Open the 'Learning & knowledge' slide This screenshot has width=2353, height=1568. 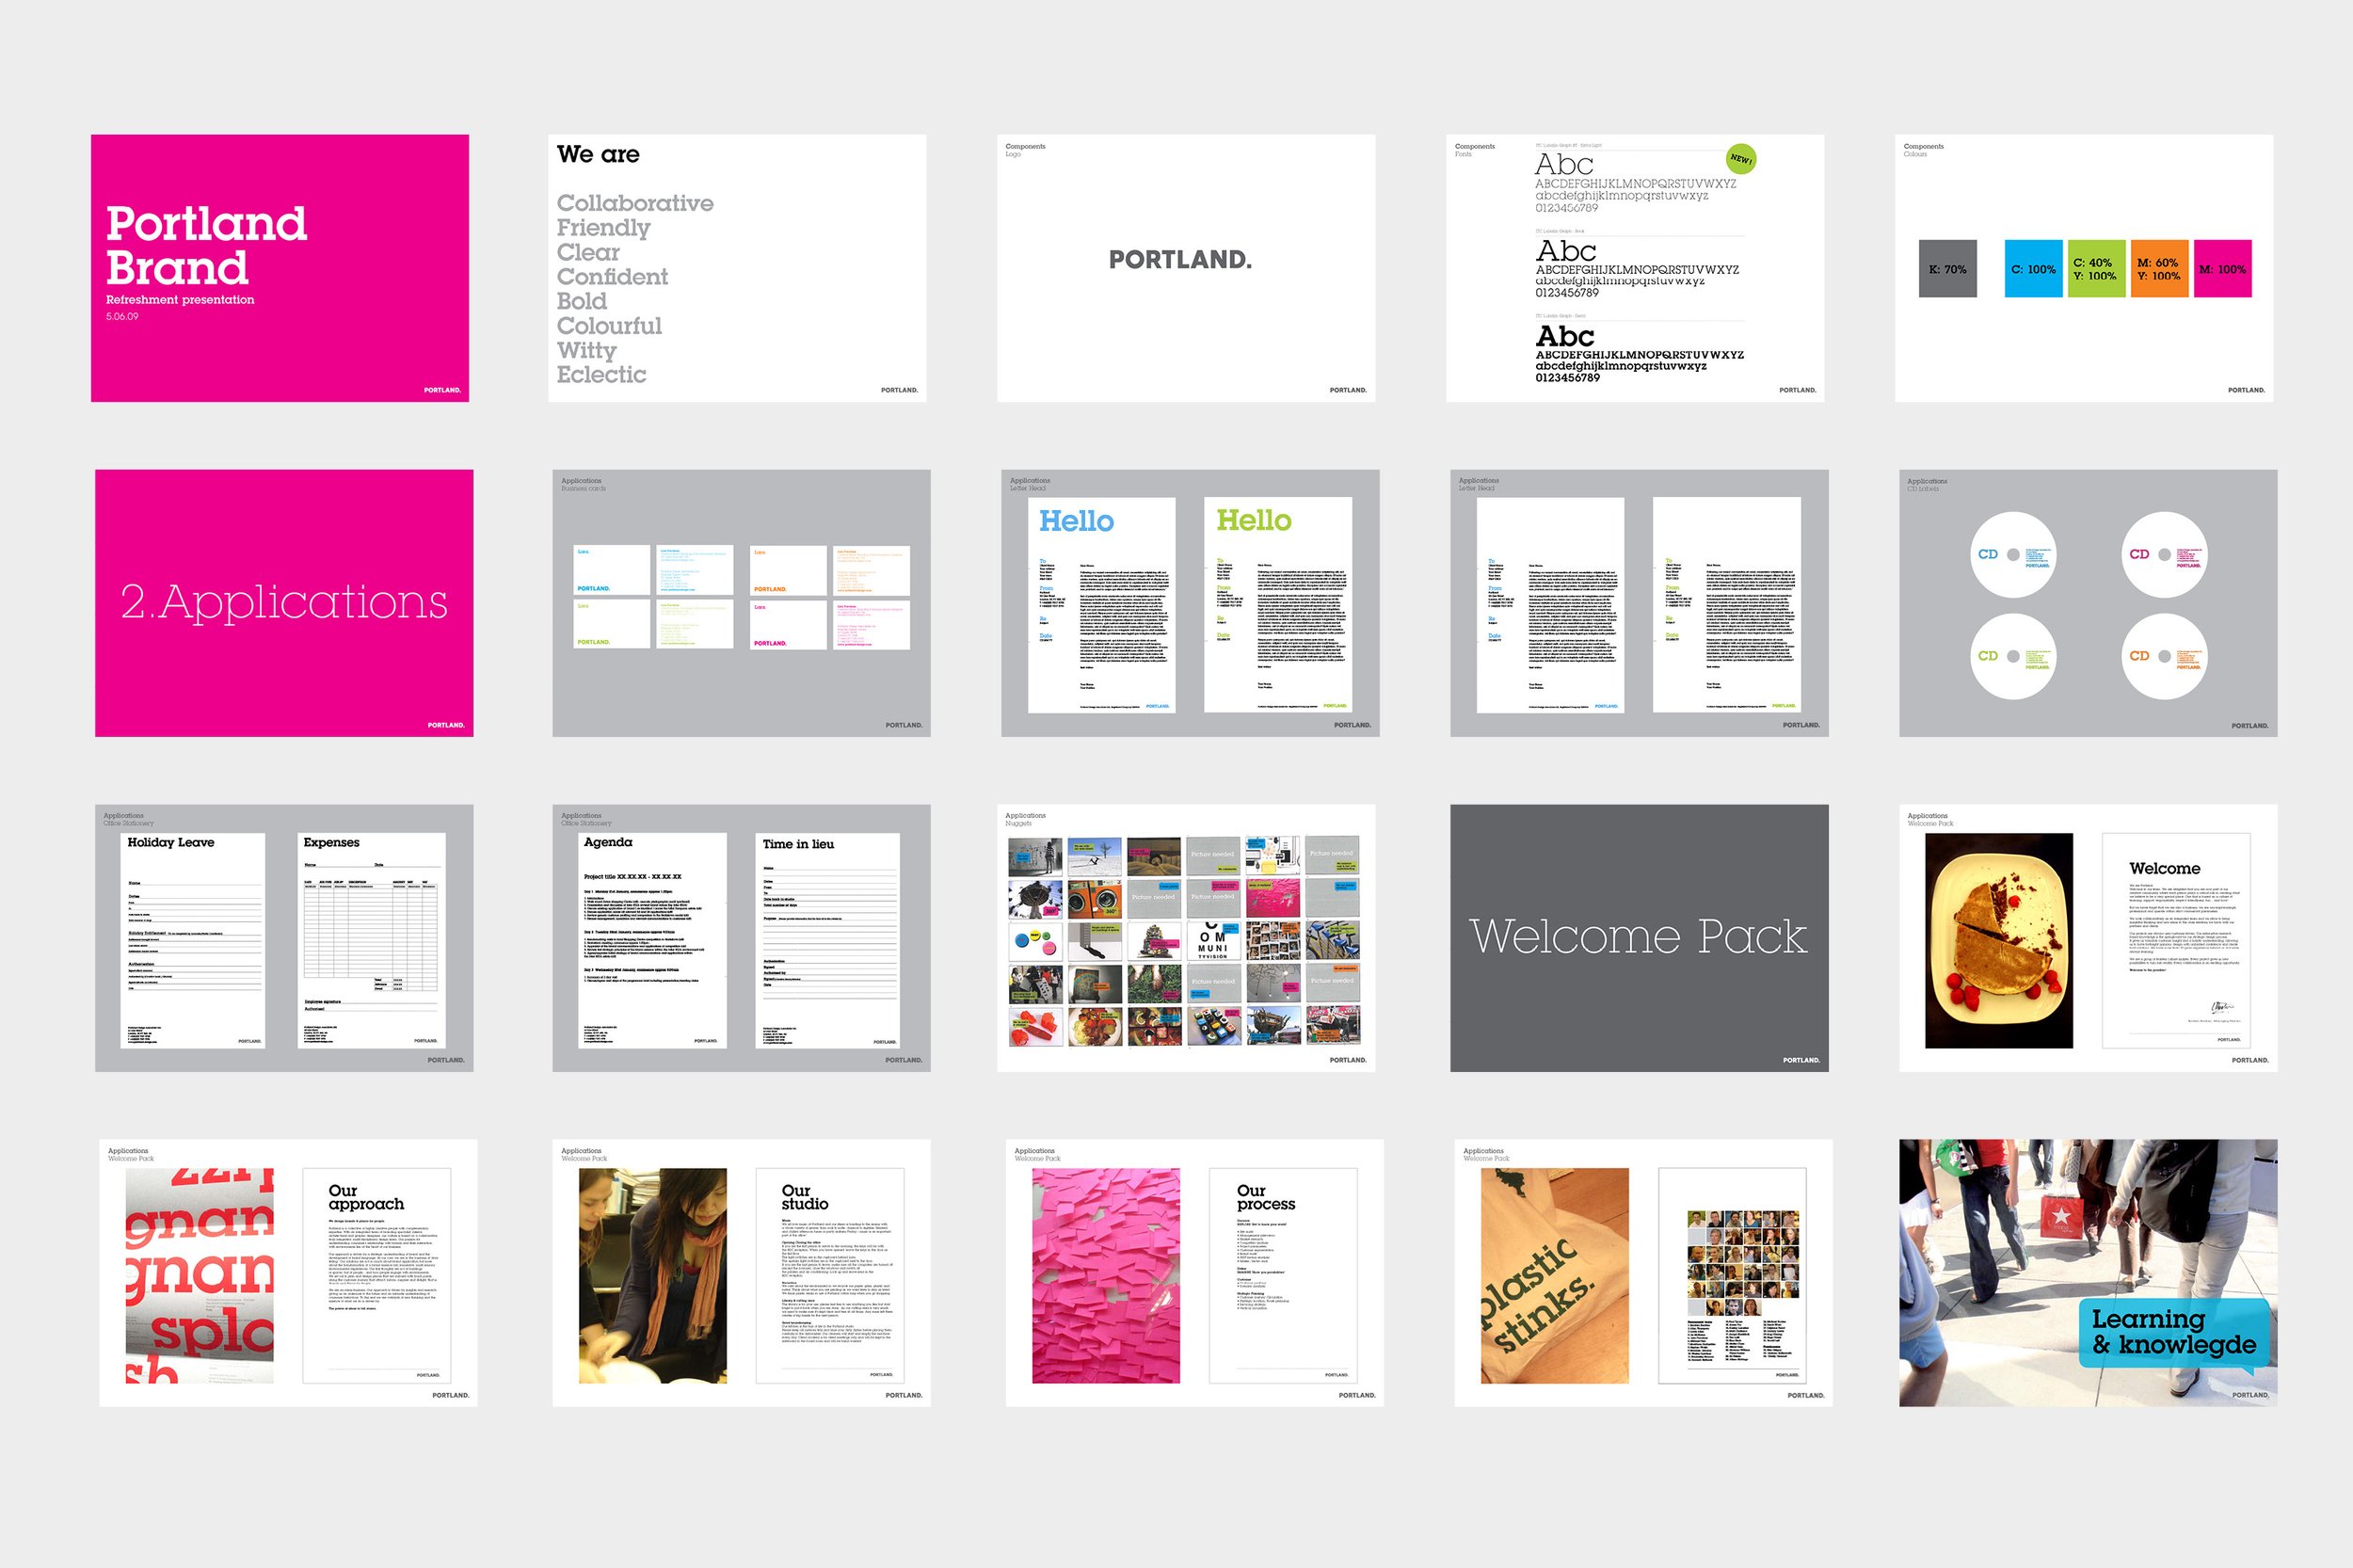click(x=2088, y=1273)
